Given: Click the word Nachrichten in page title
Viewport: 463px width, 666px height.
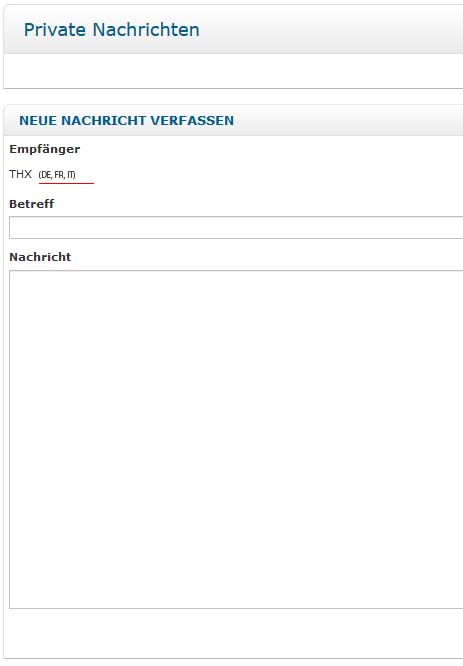Looking at the screenshot, I should 146,30.
